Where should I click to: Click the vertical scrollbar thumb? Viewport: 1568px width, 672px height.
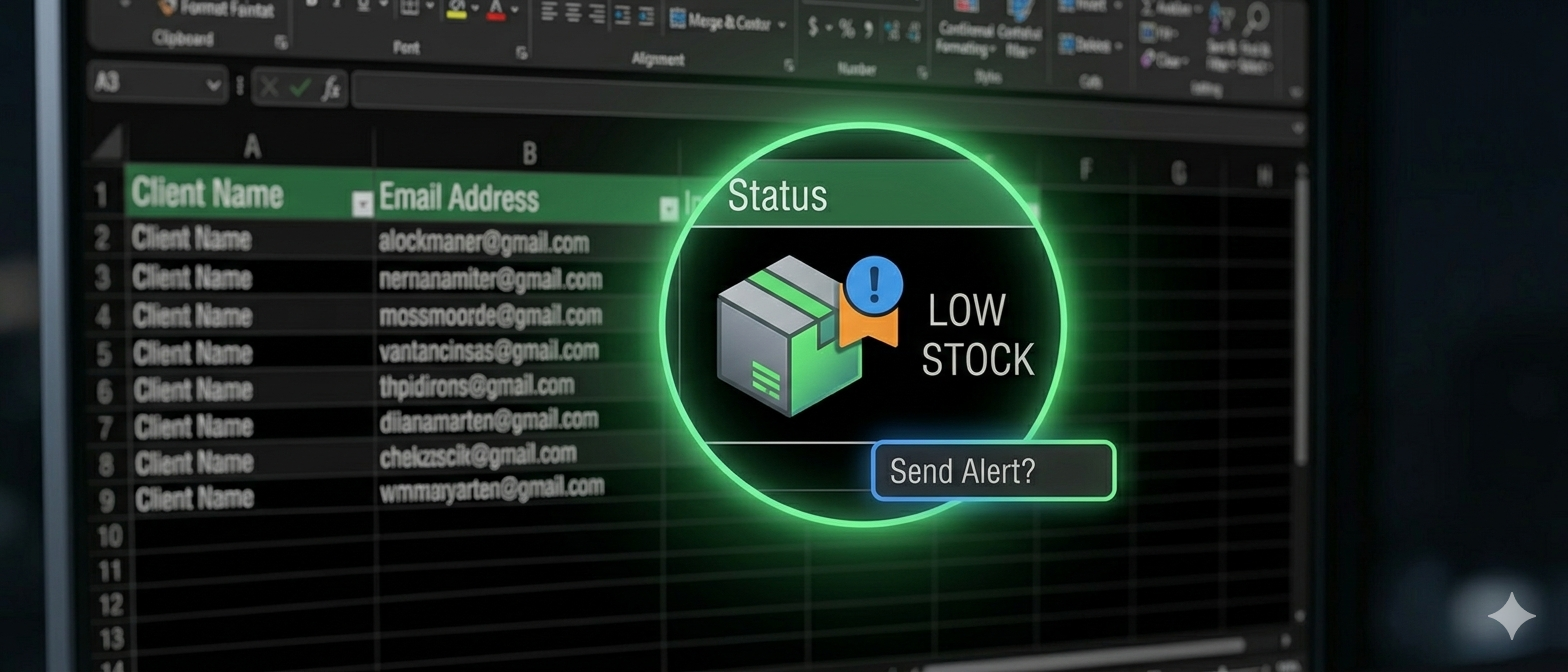pyautogui.click(x=1300, y=320)
